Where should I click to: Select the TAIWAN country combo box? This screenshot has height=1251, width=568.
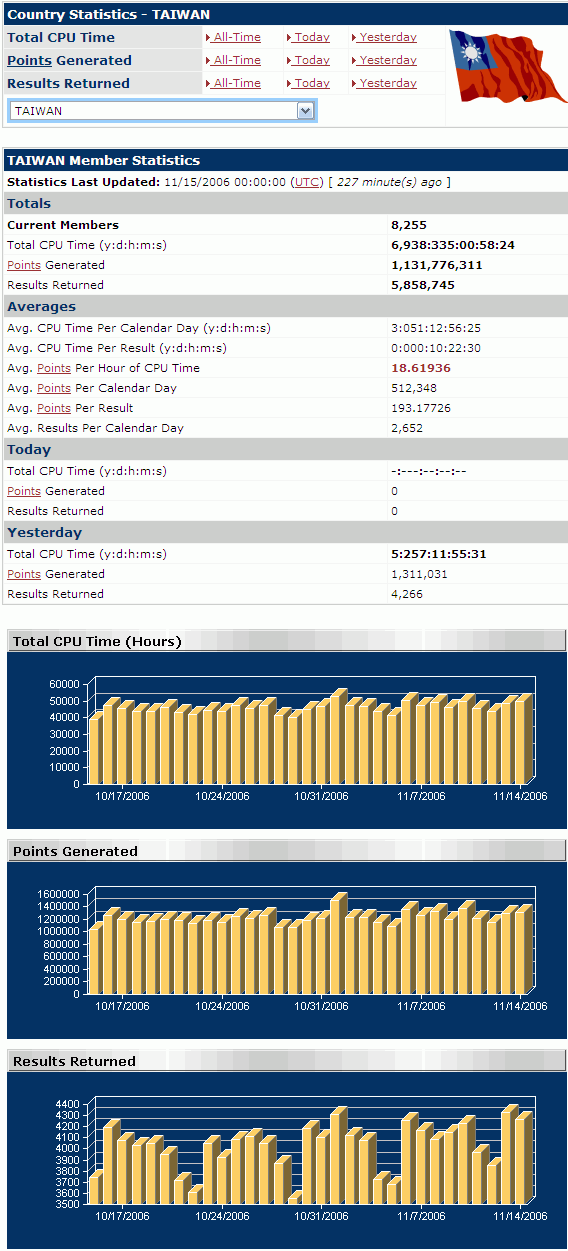[162, 111]
